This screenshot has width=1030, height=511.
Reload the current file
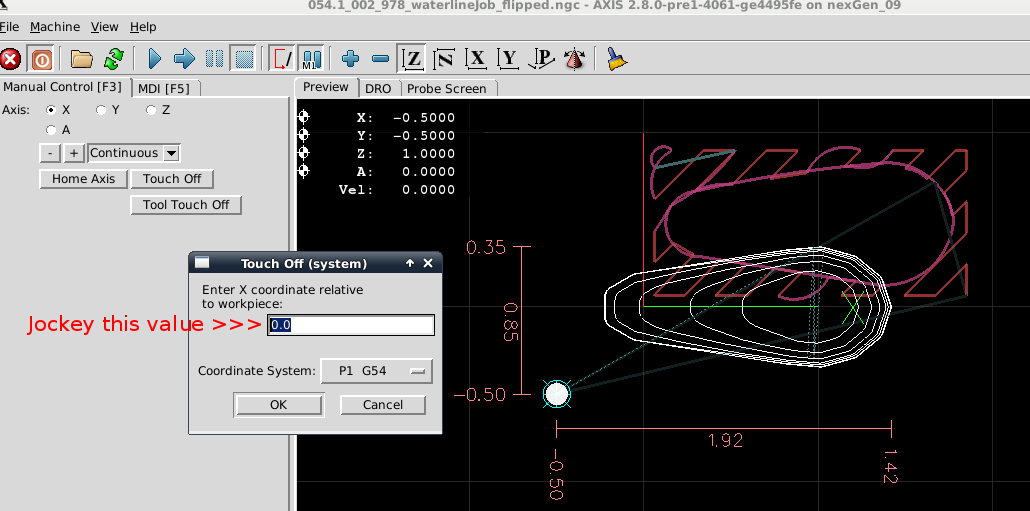pyautogui.click(x=114, y=59)
